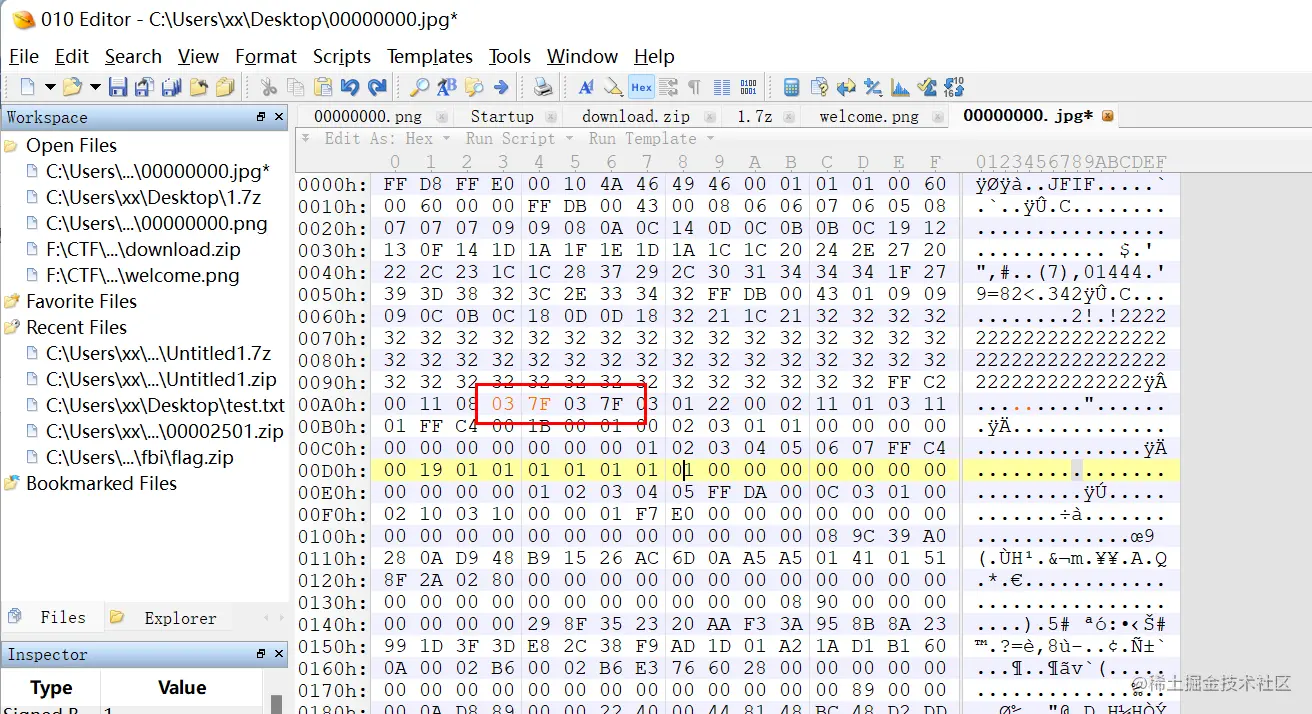Click the Find in Files folder icon
Viewport: 1312px width, 714px height.
click(x=474, y=87)
